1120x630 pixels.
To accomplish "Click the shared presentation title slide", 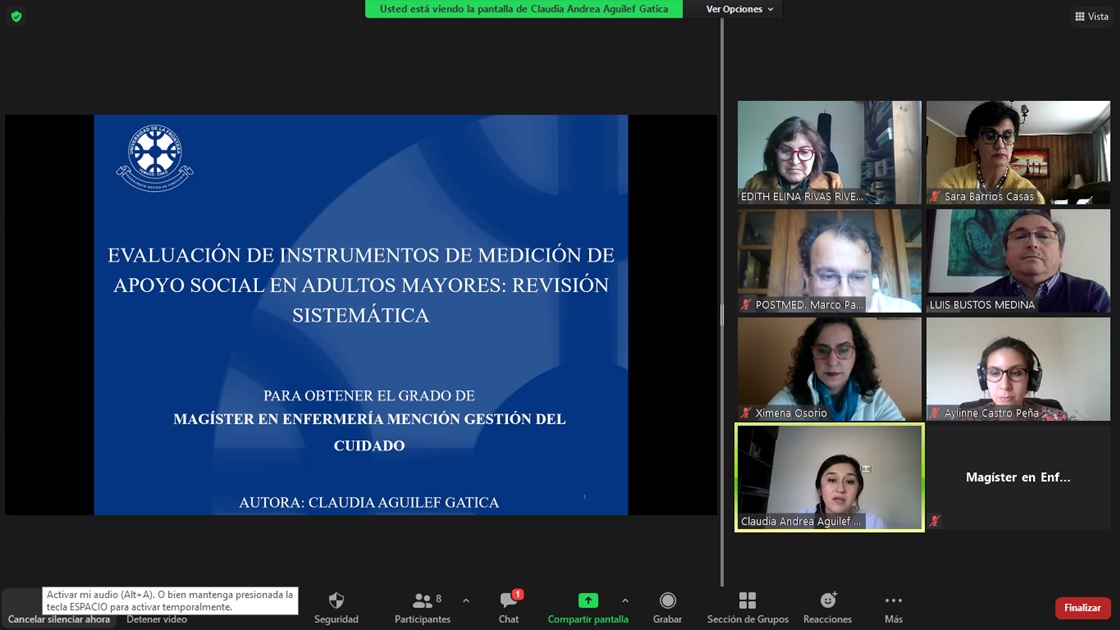I will tap(361, 315).
